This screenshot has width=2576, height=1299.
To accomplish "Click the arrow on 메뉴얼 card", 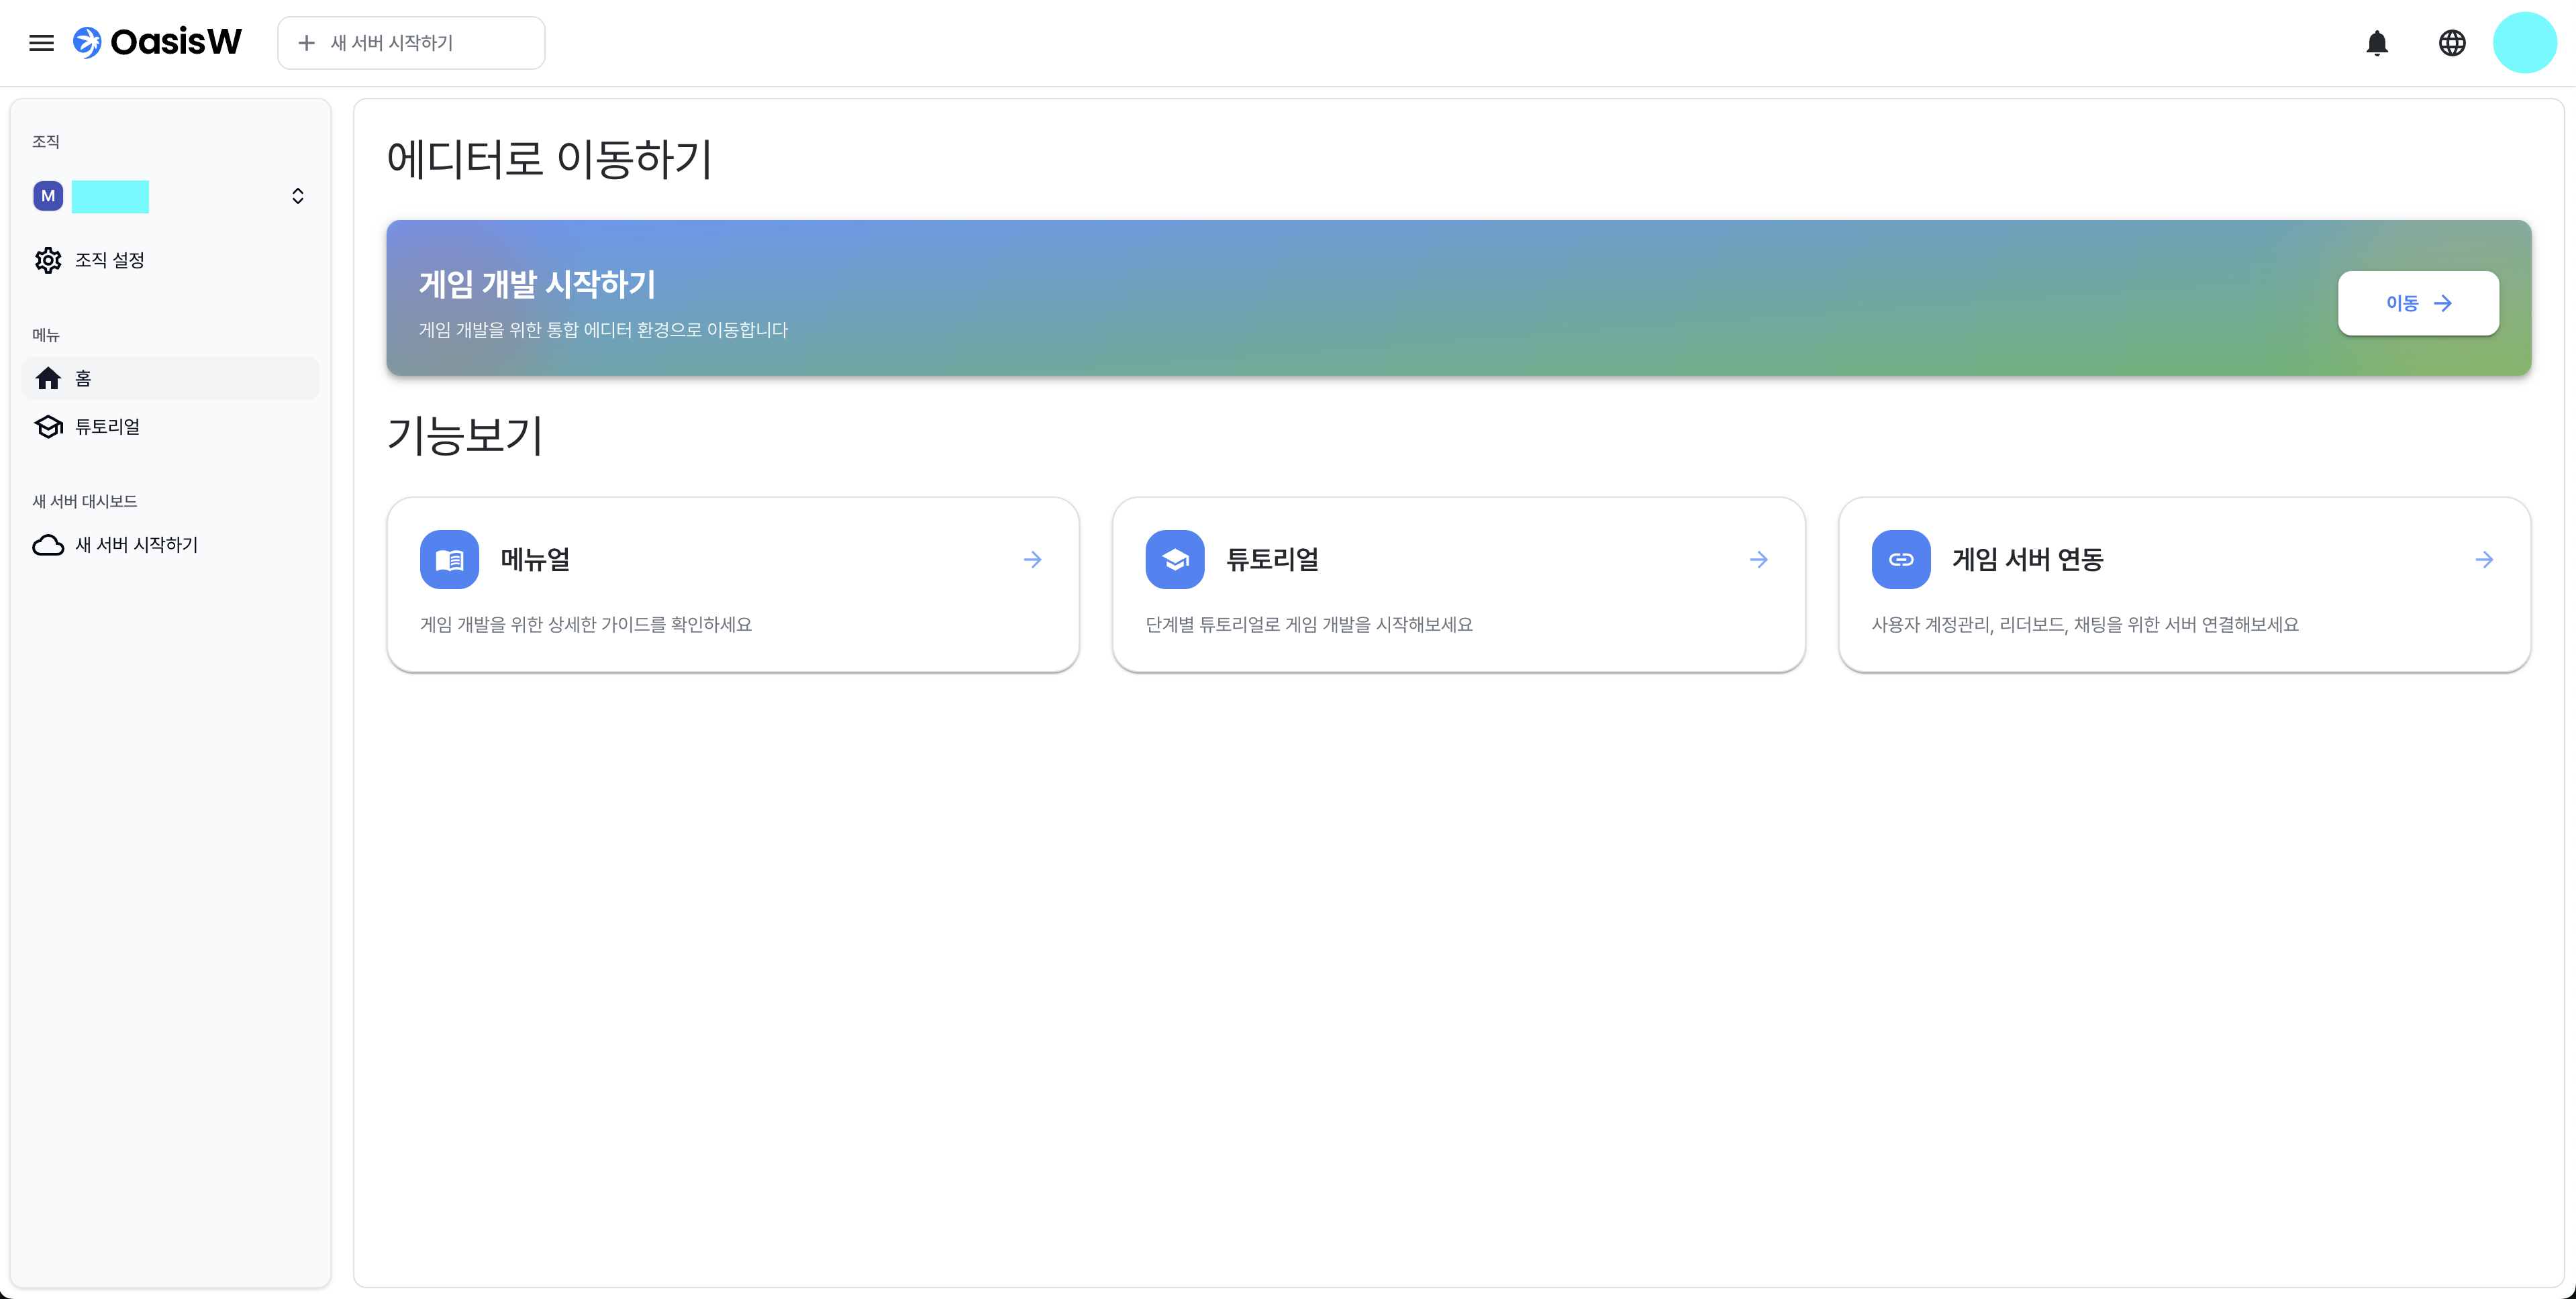I will click(1032, 559).
